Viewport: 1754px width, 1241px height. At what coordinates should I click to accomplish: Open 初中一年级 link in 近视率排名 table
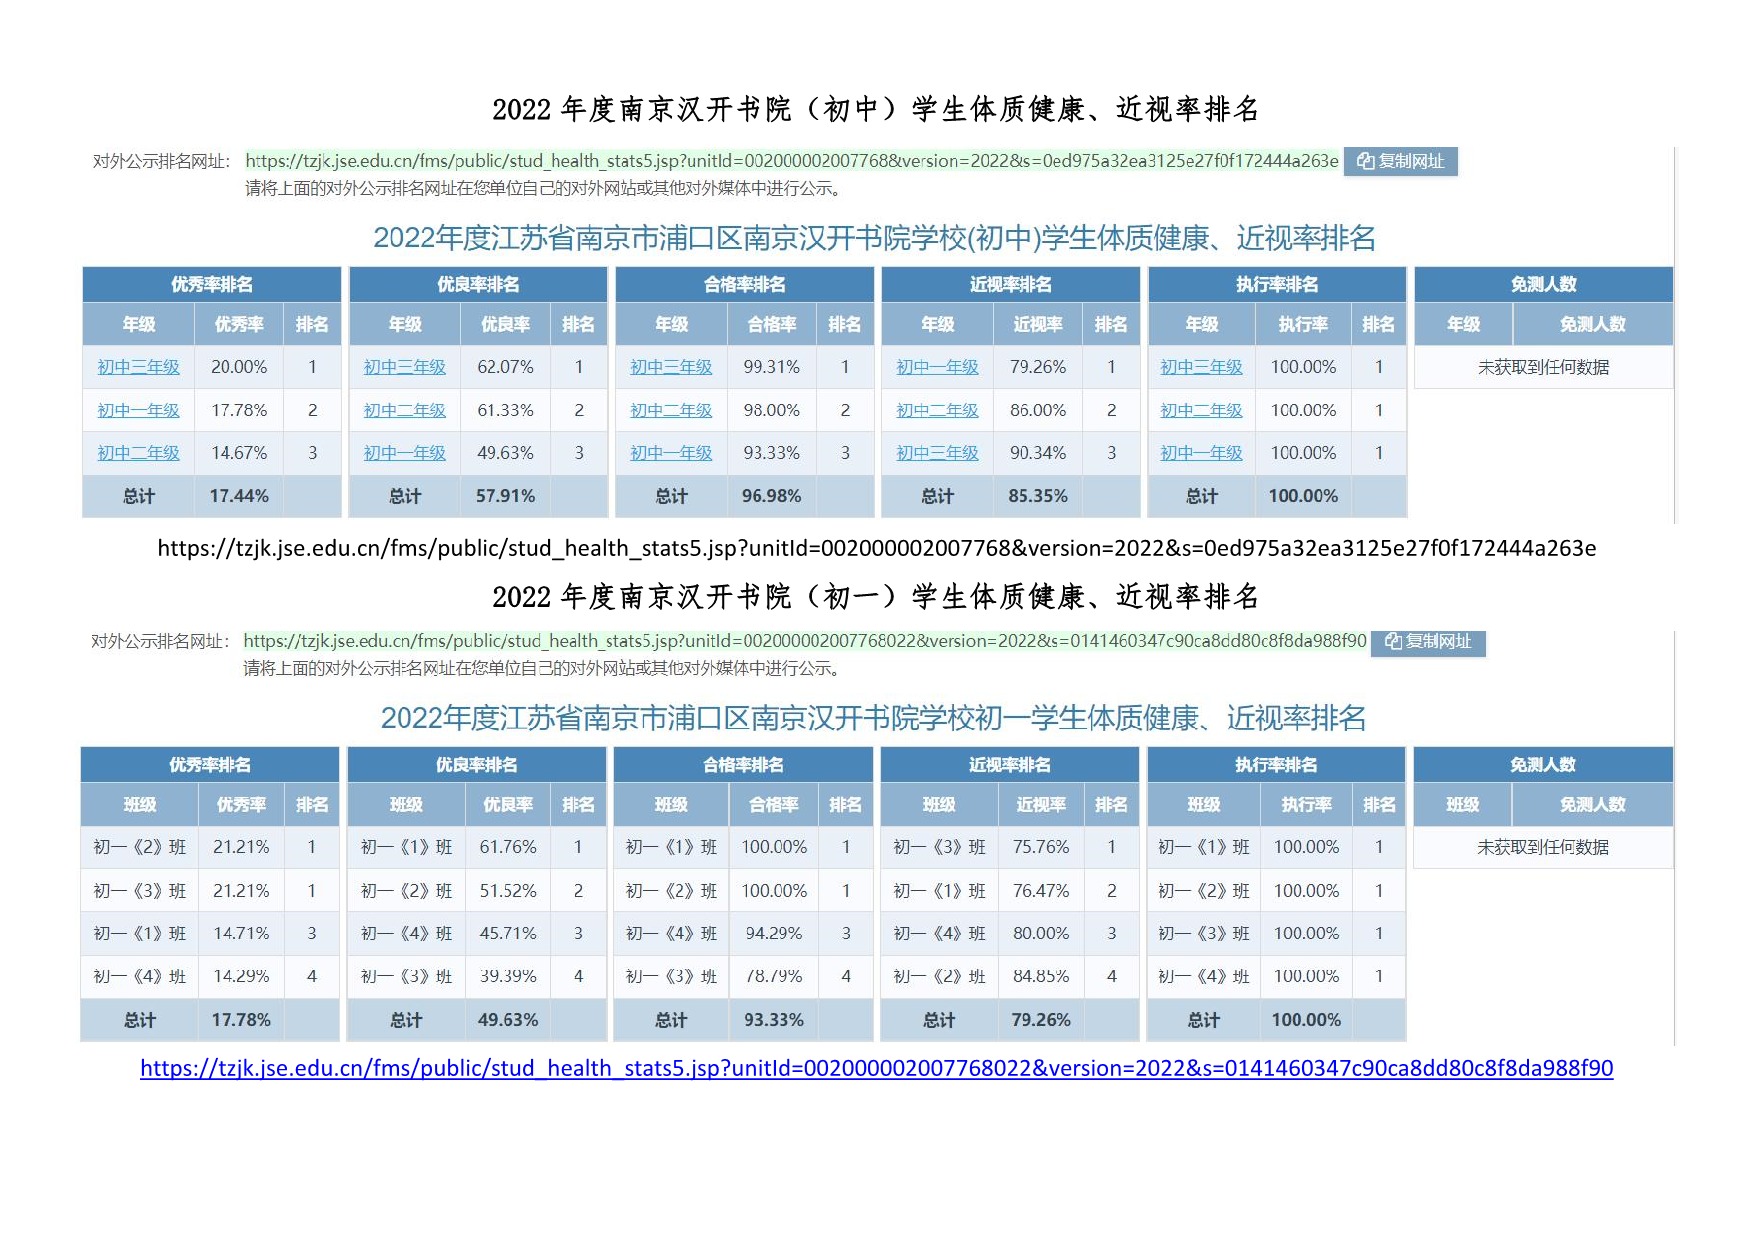(x=938, y=367)
